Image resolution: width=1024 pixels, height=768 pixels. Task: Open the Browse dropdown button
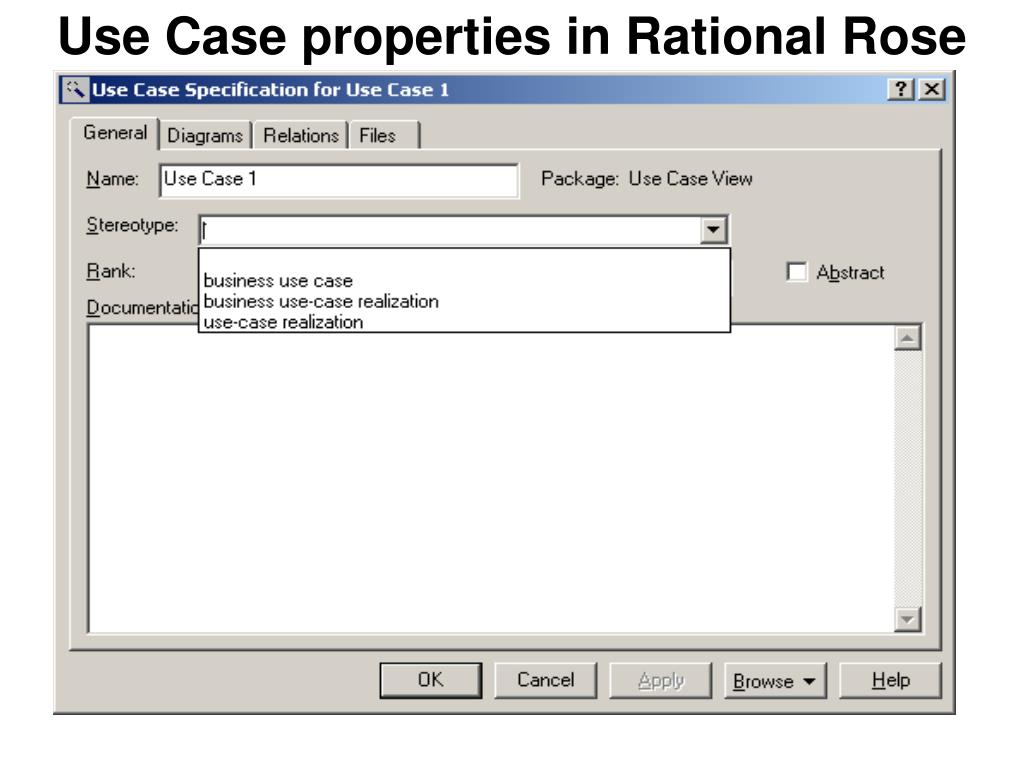pyautogui.click(x=775, y=680)
